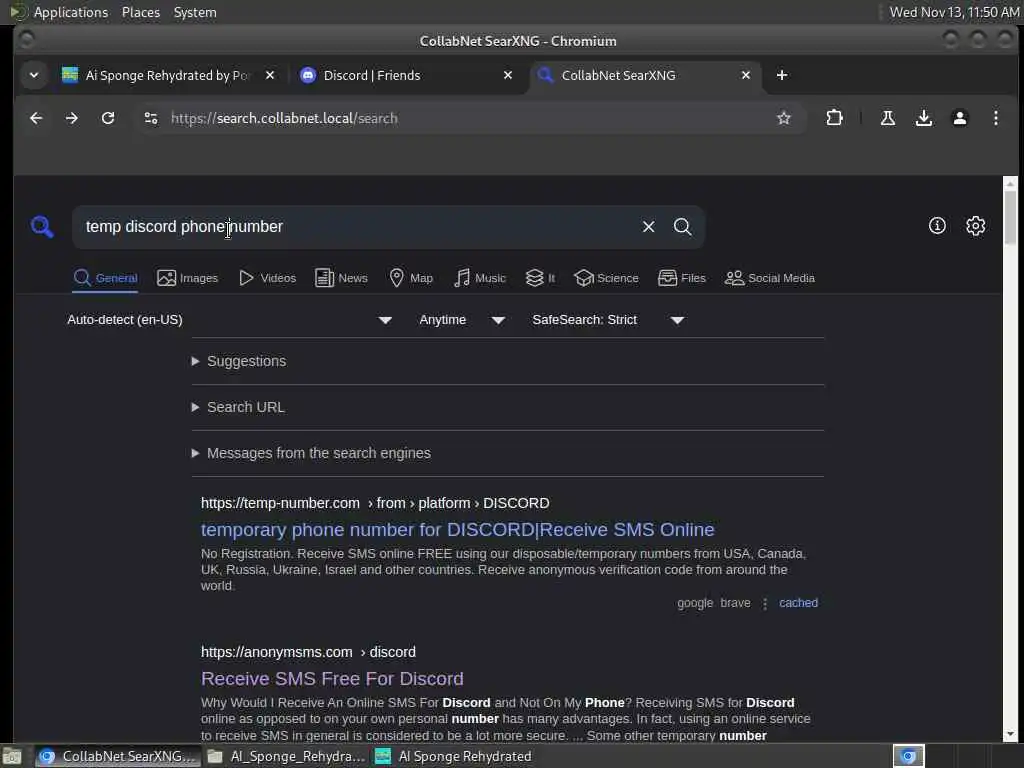Open the Places menu

pos(140,12)
